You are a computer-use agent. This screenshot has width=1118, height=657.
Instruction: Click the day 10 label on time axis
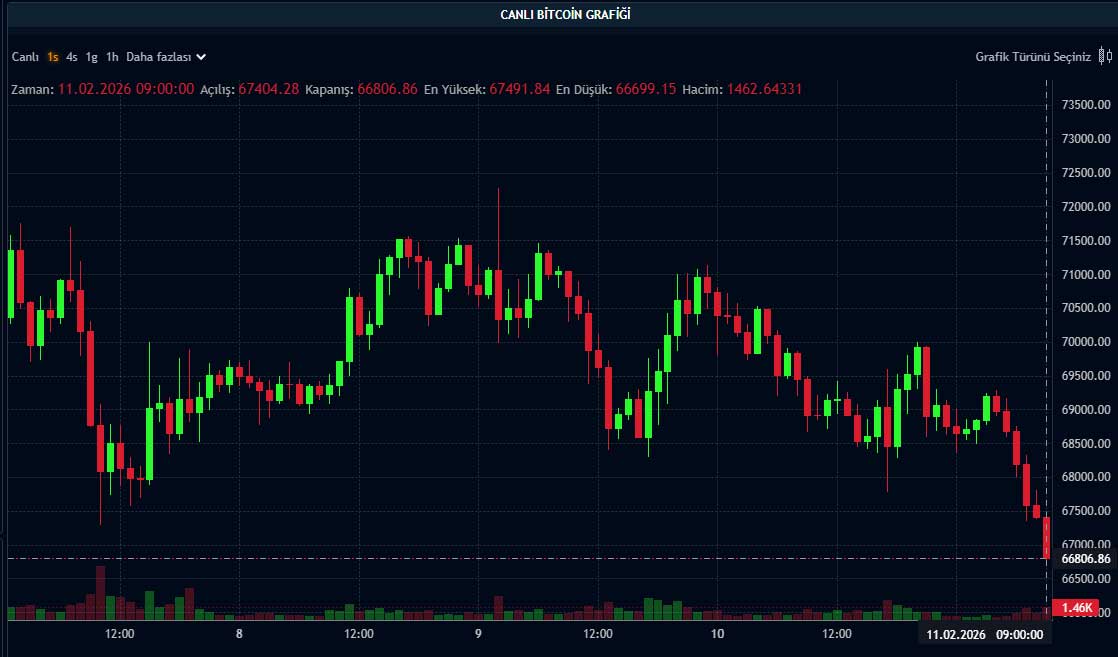pyautogui.click(x=717, y=634)
